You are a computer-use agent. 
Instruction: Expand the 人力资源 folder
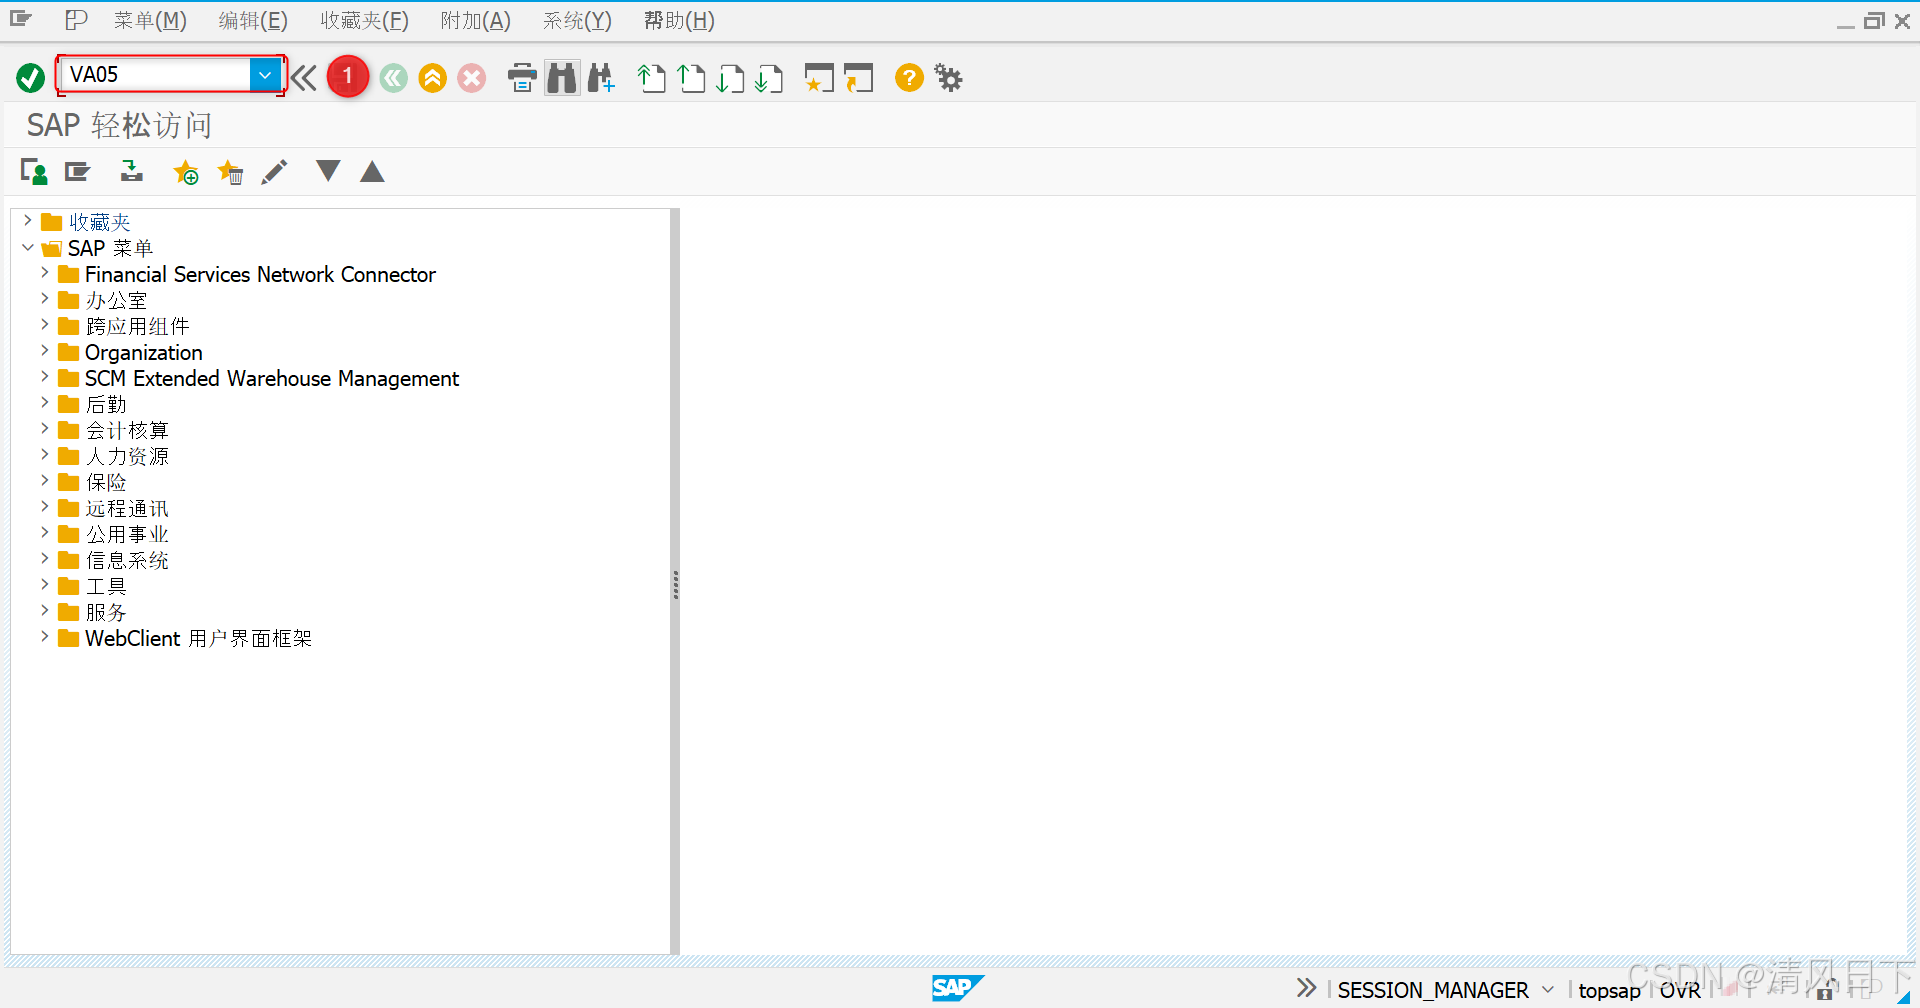45,454
